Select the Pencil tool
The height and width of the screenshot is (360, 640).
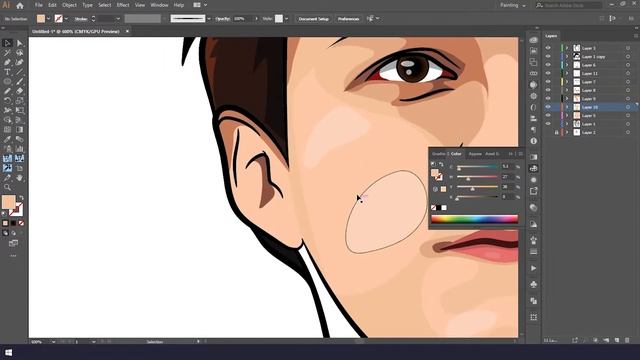coord(7,91)
